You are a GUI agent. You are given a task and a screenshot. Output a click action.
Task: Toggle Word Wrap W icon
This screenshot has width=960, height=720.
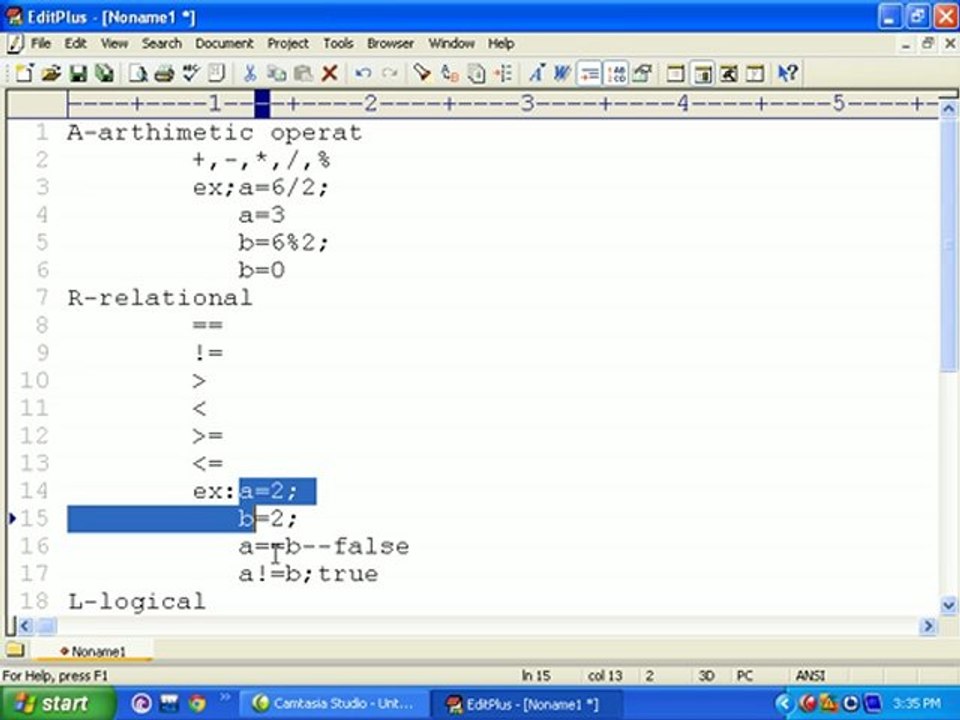(x=563, y=73)
